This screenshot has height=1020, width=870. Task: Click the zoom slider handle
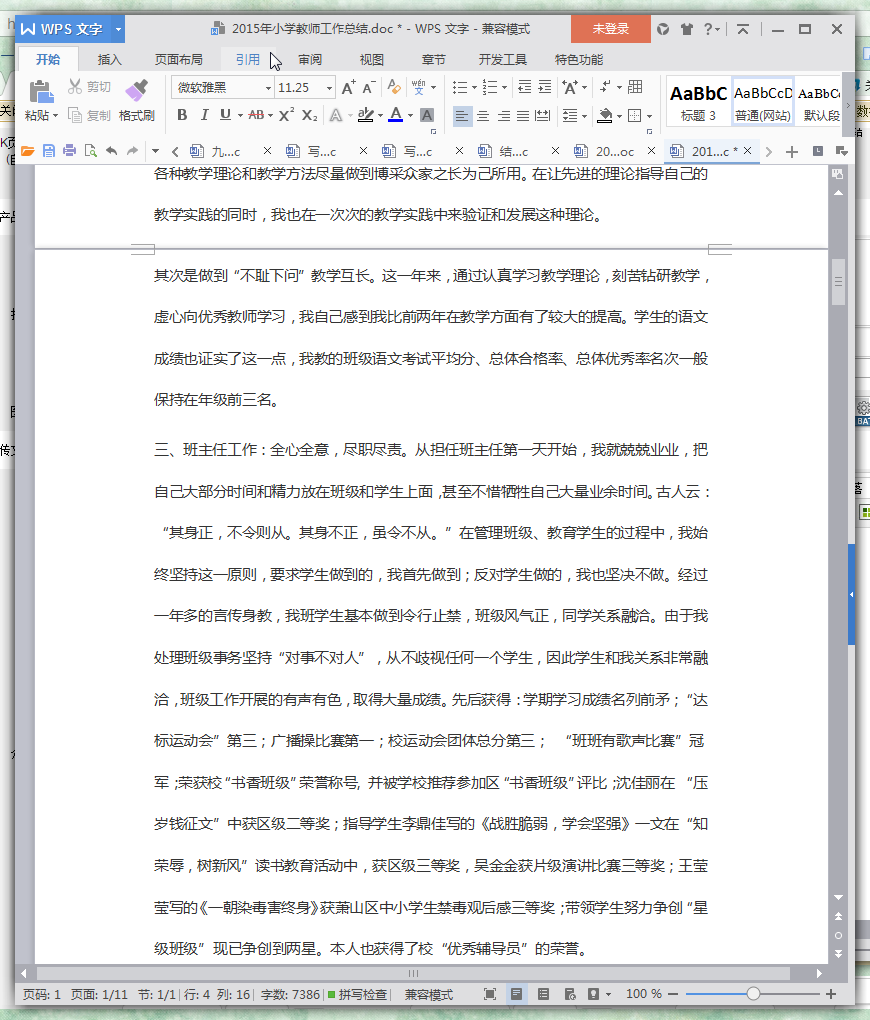(754, 994)
